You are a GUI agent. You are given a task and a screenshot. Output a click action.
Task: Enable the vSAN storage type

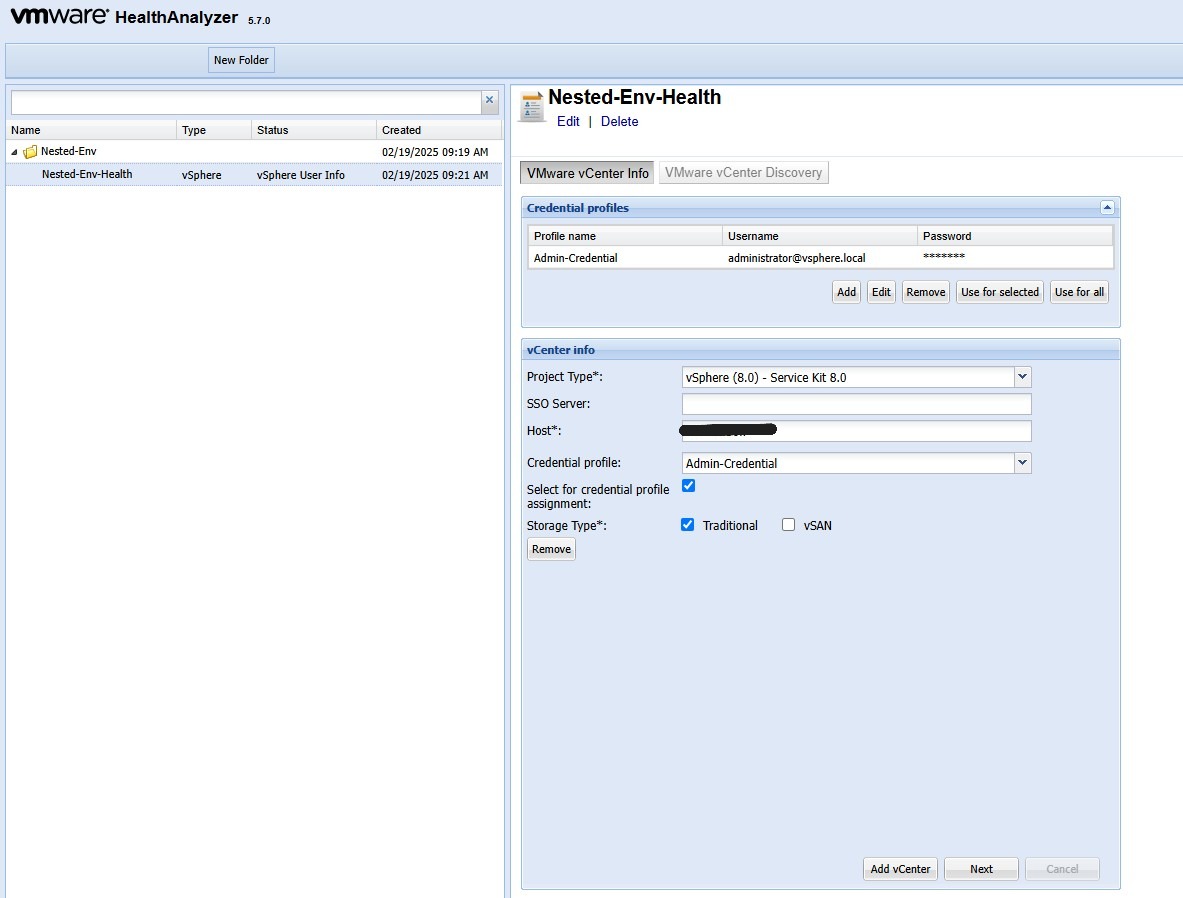tap(788, 524)
